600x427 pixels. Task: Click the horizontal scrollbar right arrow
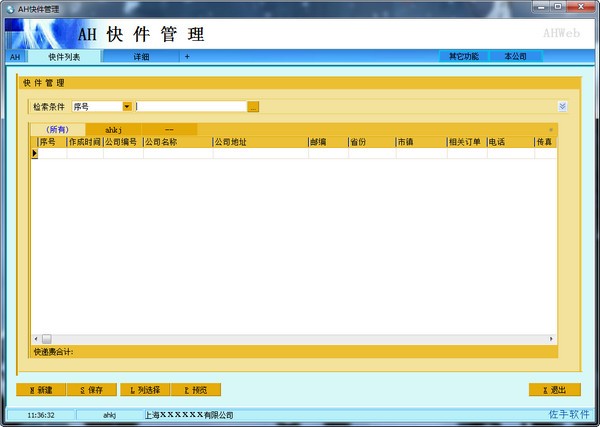pyautogui.click(x=551, y=339)
